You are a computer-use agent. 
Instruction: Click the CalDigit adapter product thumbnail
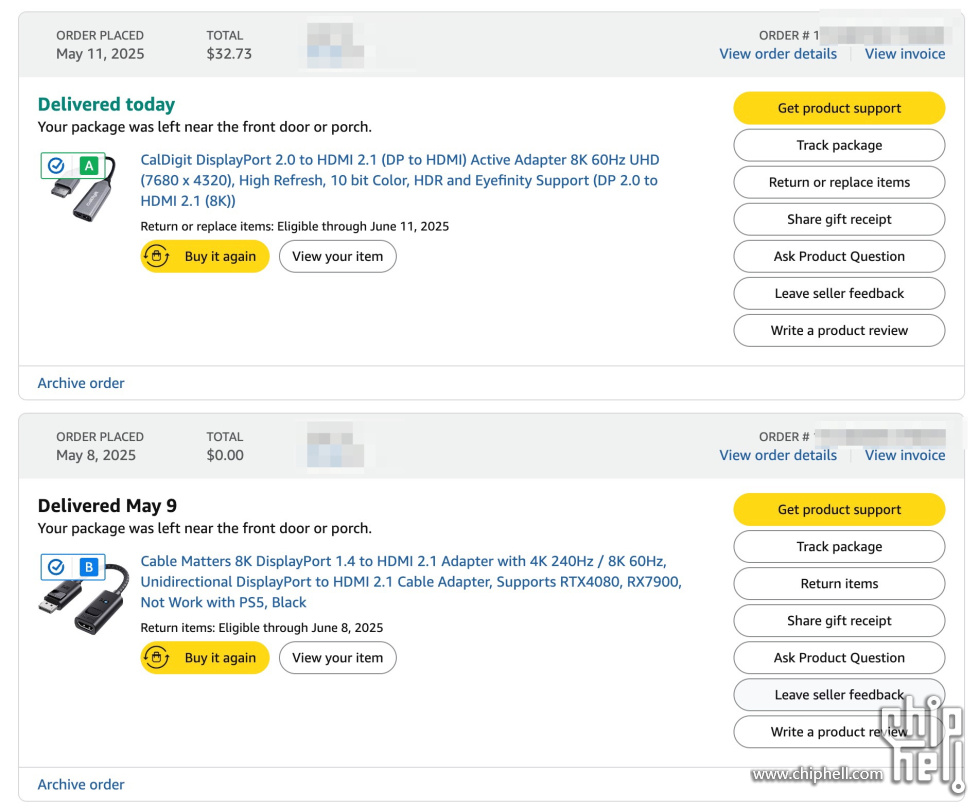pos(79,185)
